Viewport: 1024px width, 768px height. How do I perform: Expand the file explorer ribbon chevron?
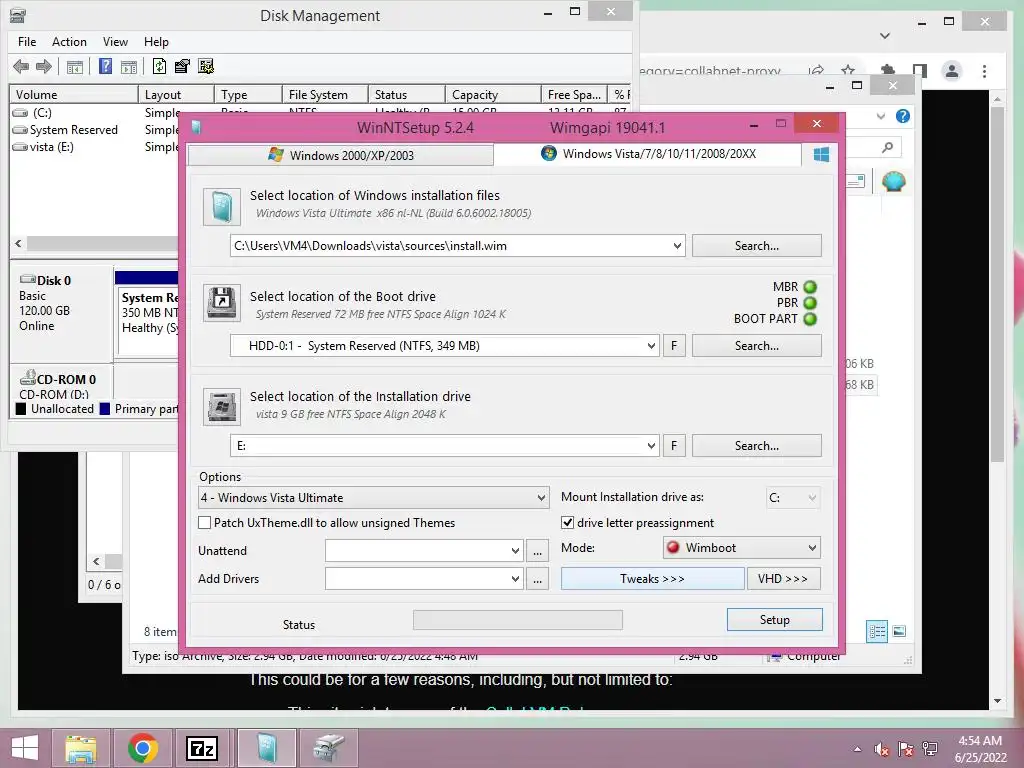tap(880, 116)
